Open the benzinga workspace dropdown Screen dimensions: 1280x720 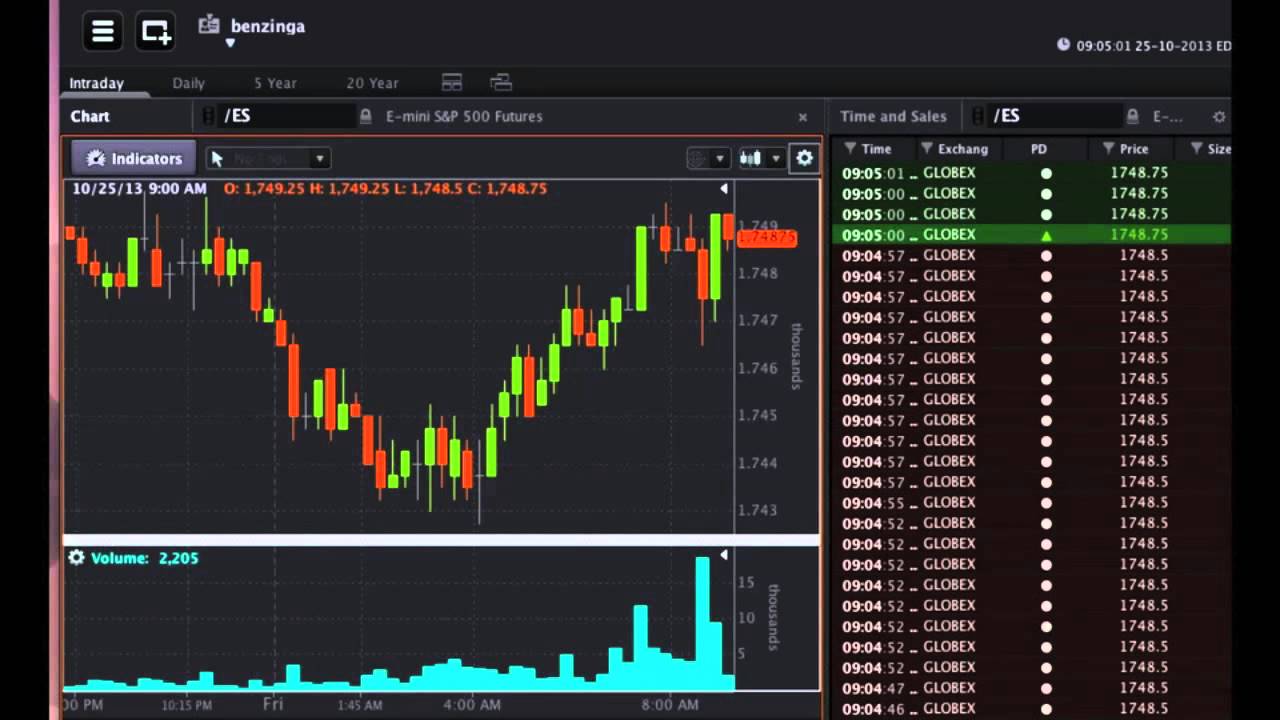pos(230,44)
